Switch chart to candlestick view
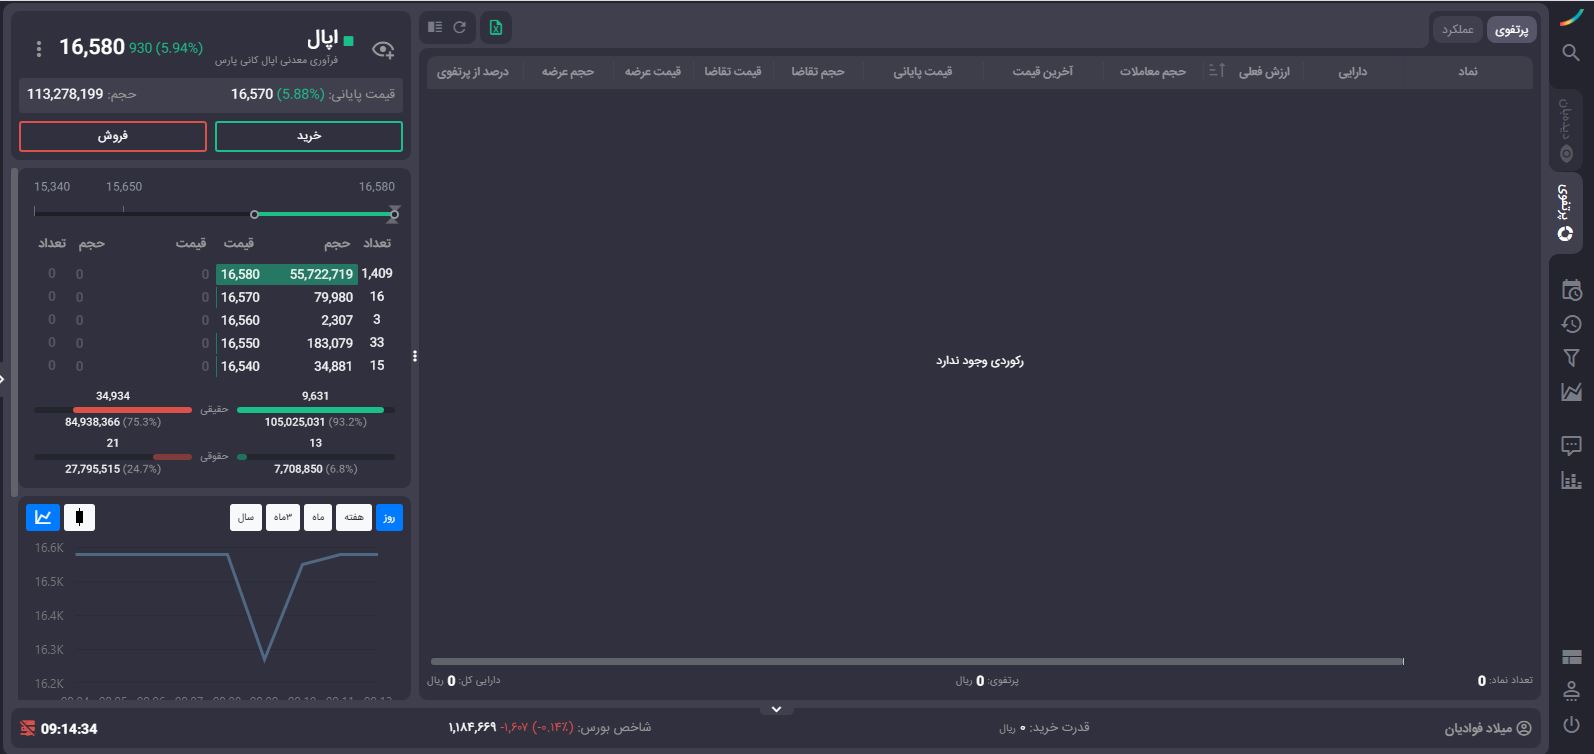 pos(79,517)
